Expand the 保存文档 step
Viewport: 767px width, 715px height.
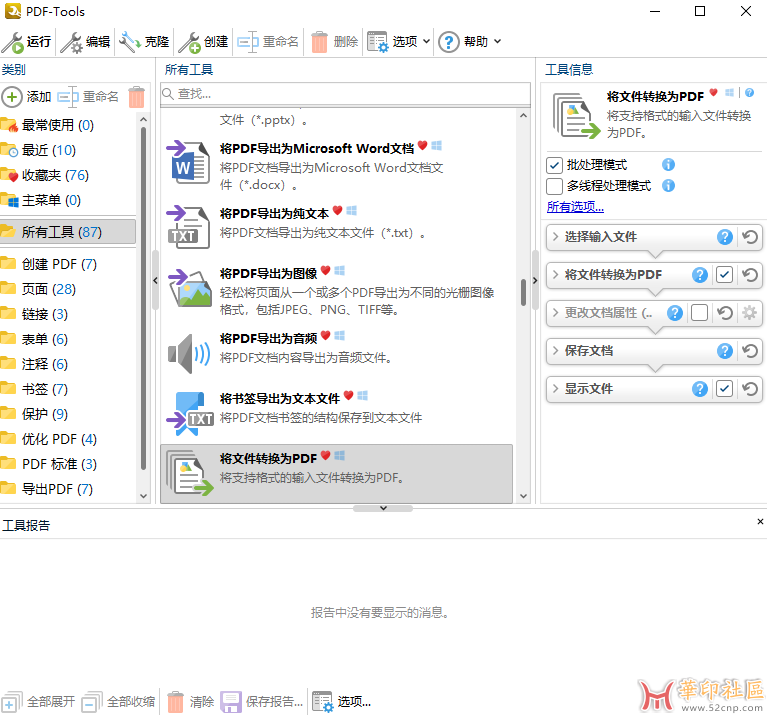(x=556, y=350)
